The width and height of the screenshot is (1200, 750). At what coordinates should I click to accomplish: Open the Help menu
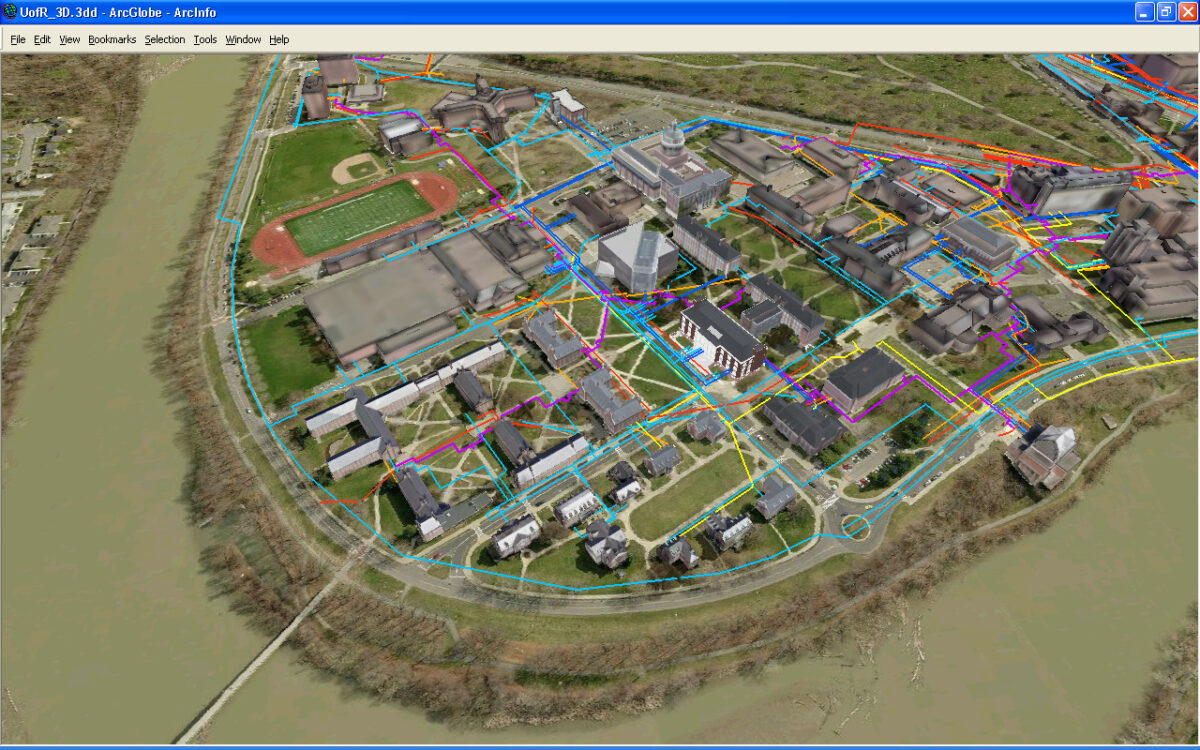click(x=279, y=40)
